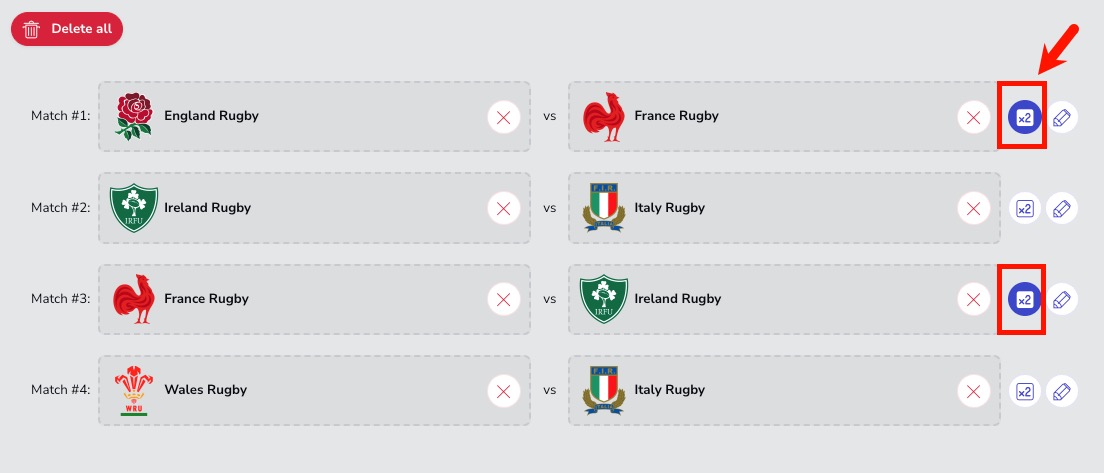The image size is (1104, 473).
Task: Remove England Rugby from Match #1
Action: tap(503, 118)
